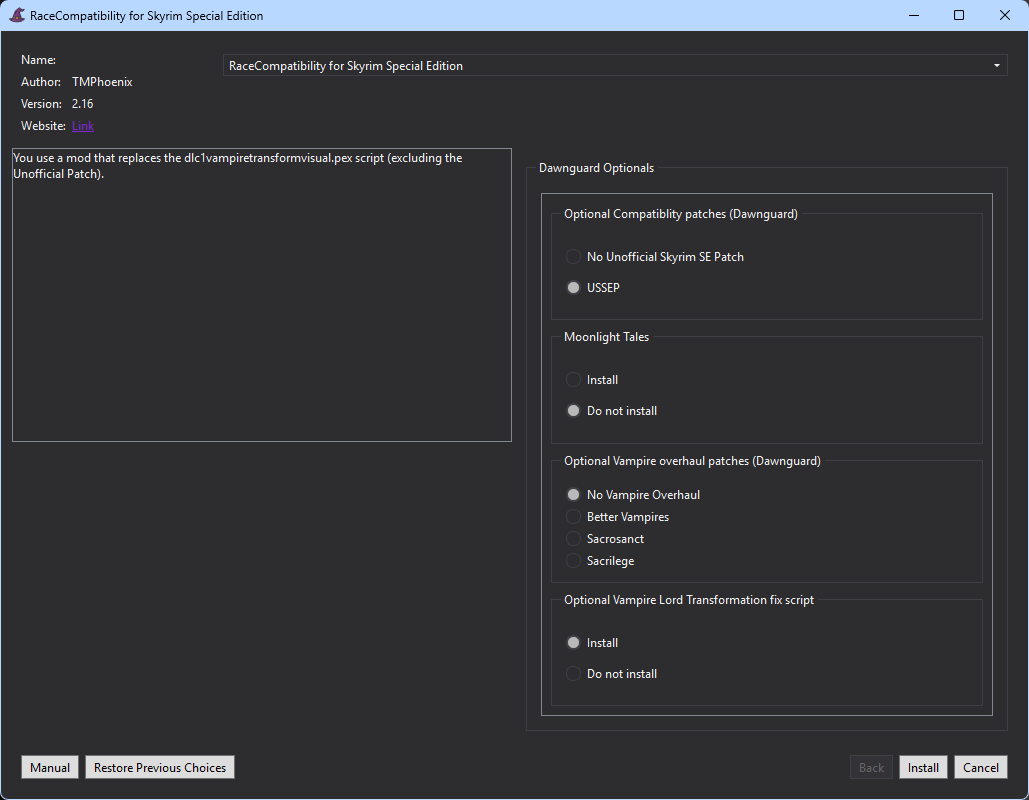Click the version value 2.16

coord(83,104)
